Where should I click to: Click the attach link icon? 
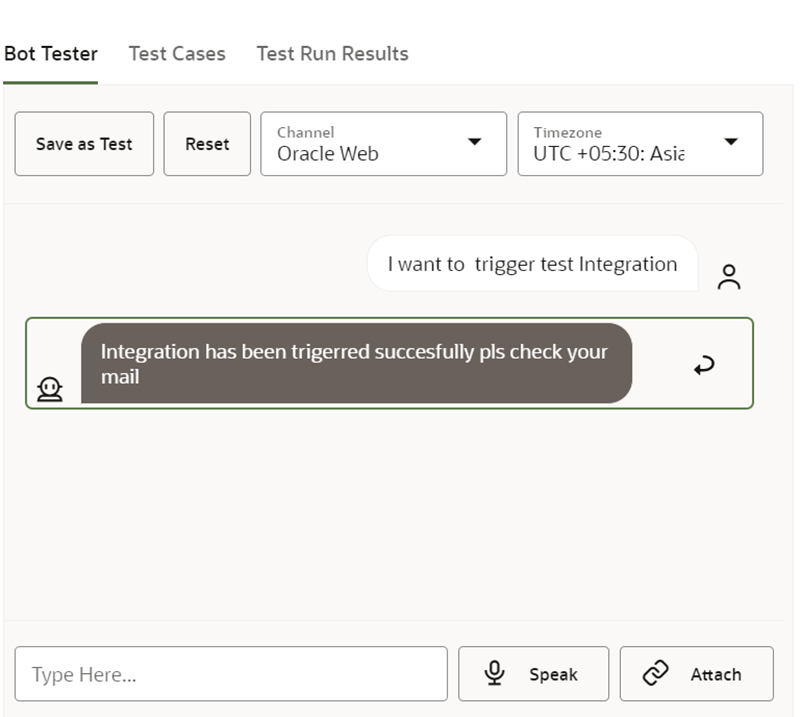tap(655, 674)
